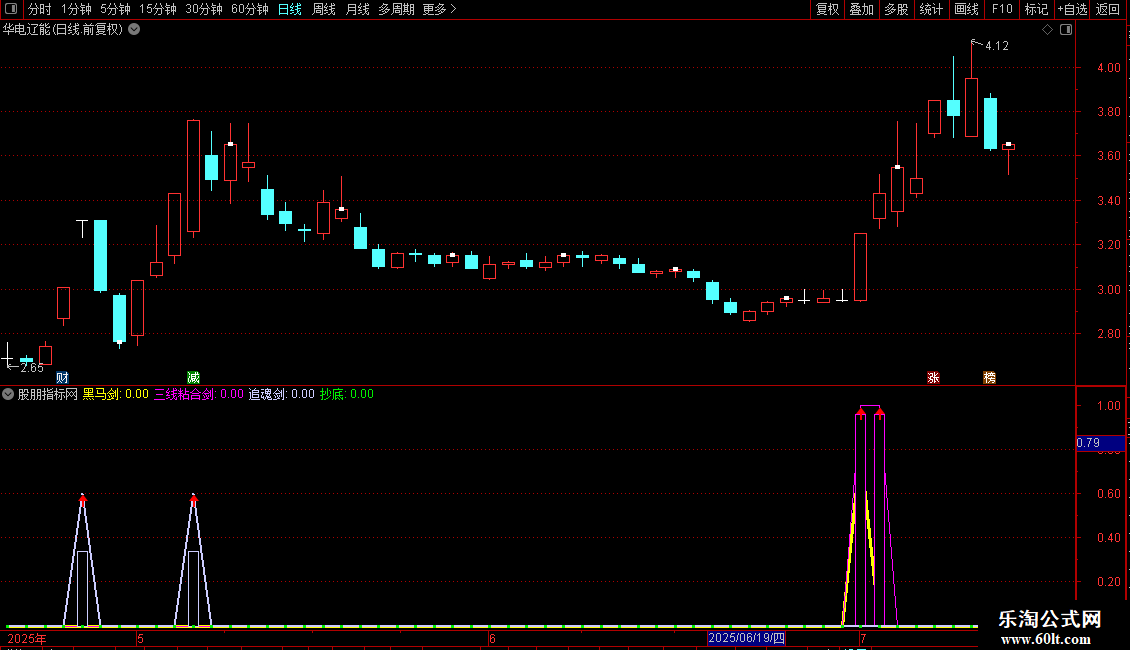Select the 60分钟 period

250,9
